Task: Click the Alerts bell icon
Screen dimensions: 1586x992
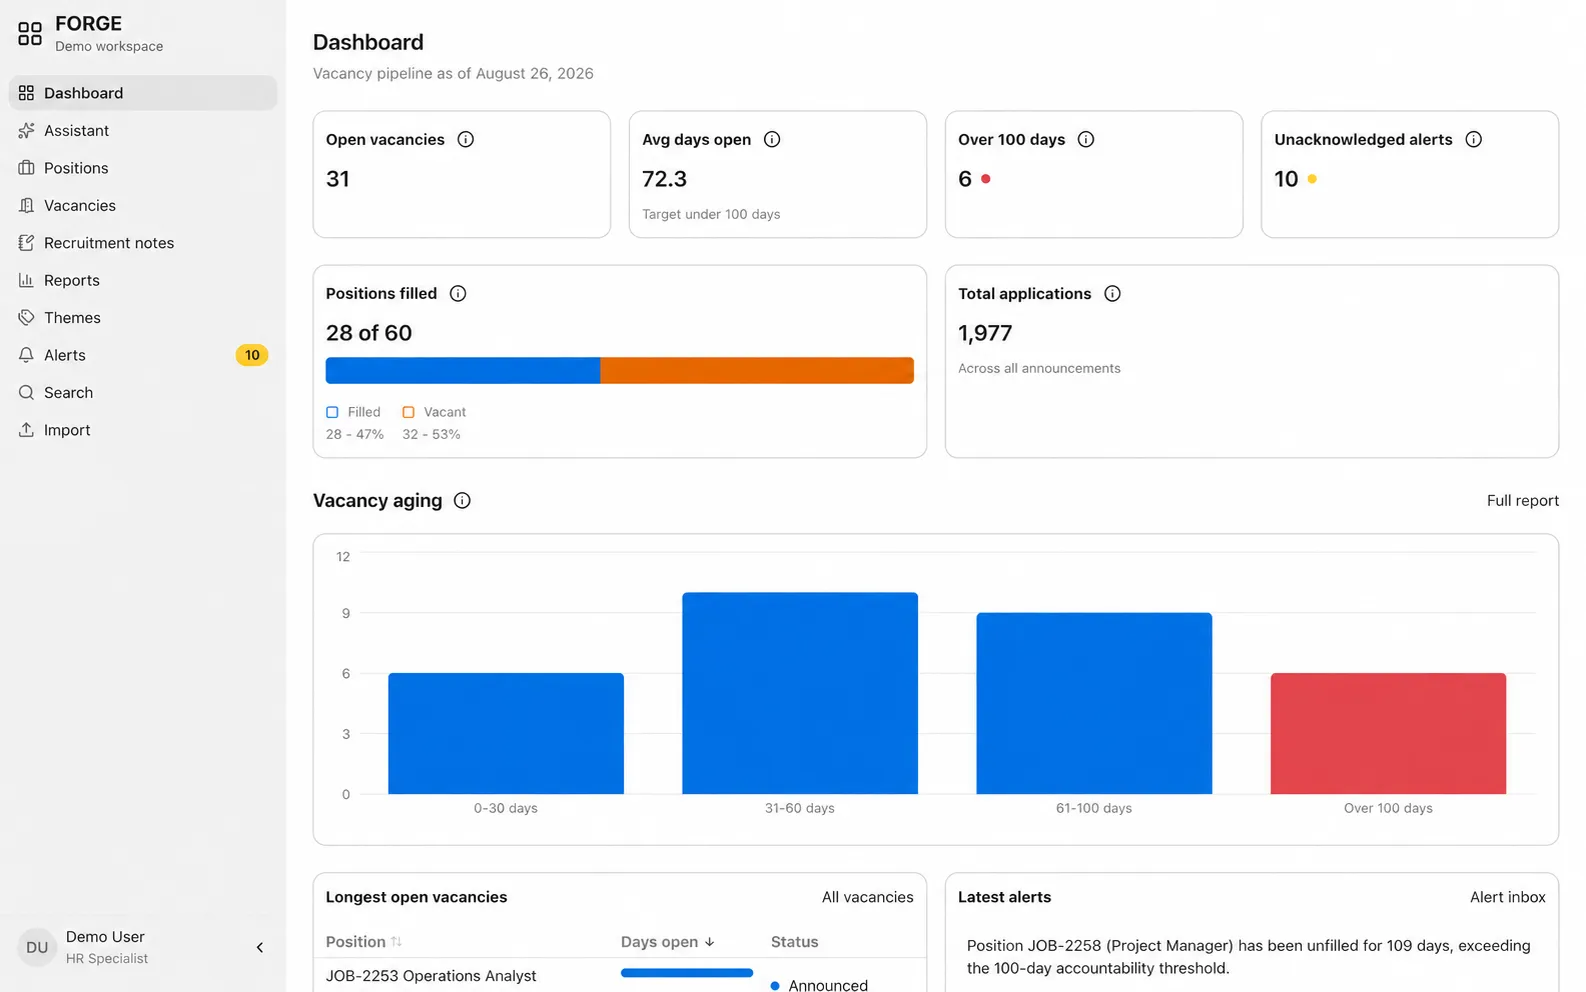Action: [x=26, y=355]
